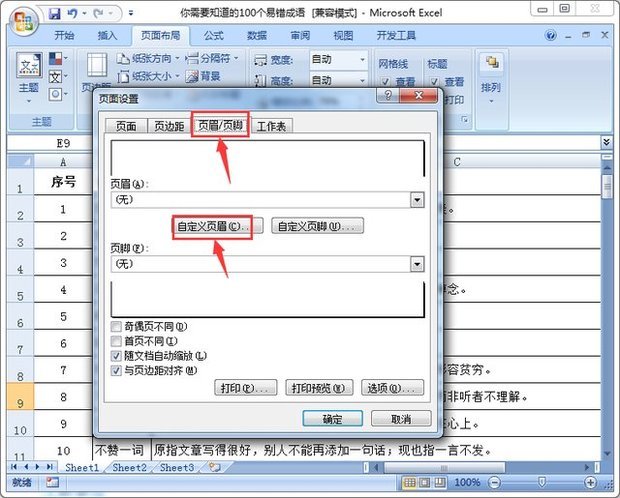Click macro record icon in status bar

[52, 482]
